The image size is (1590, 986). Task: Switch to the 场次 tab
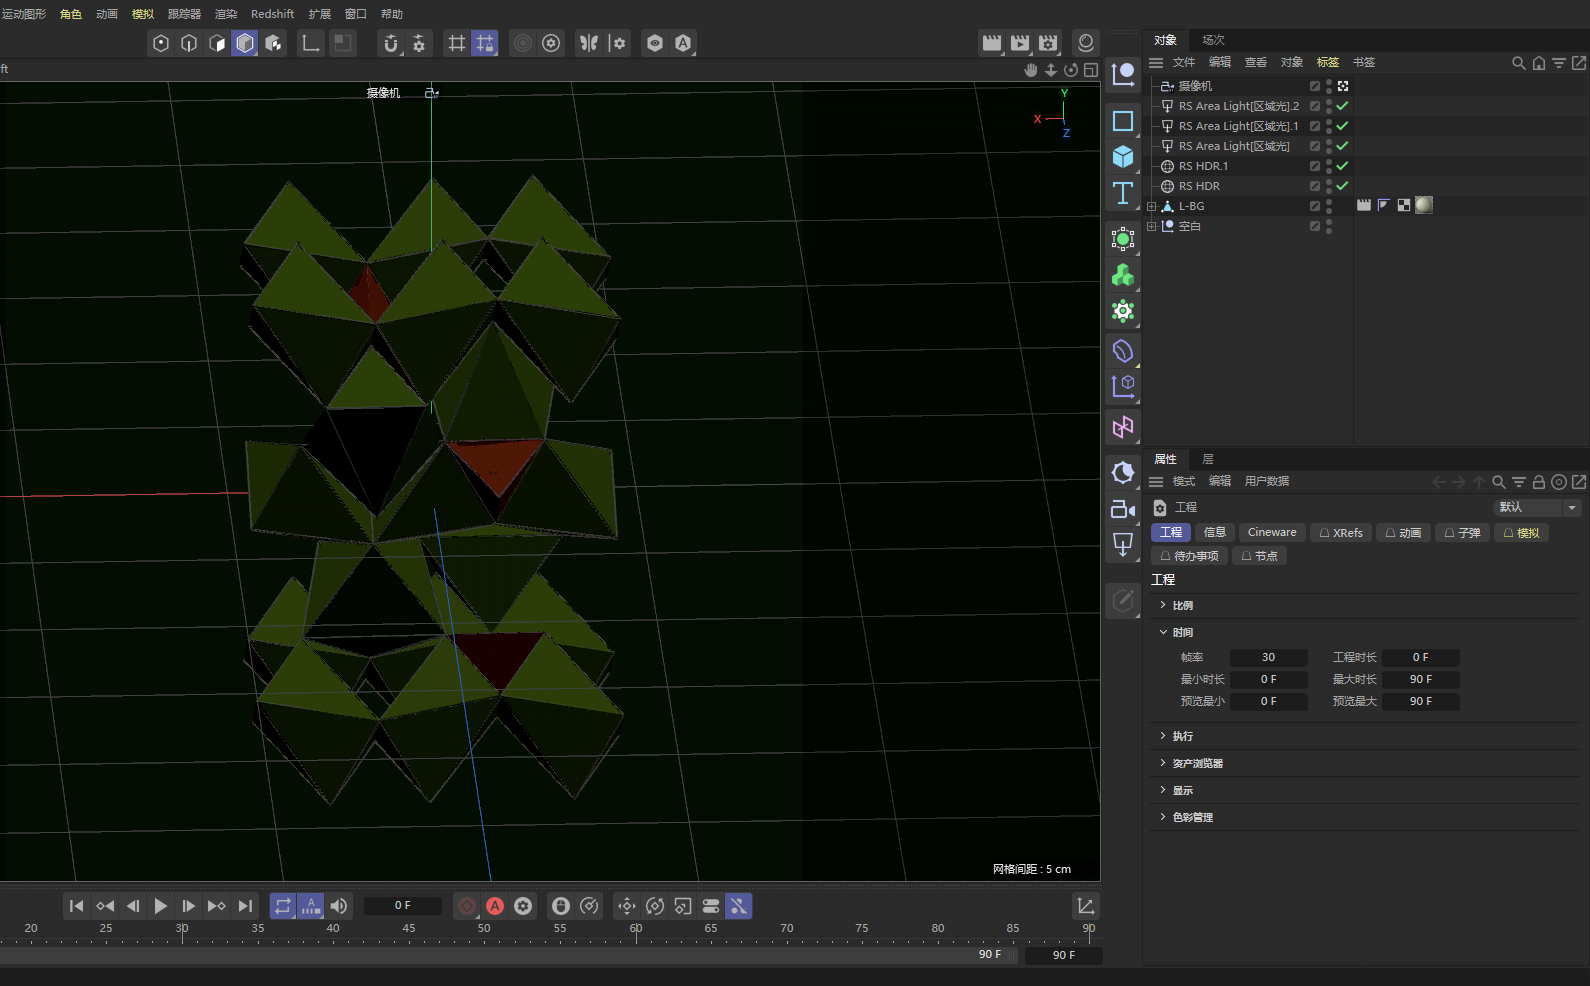click(x=1213, y=40)
